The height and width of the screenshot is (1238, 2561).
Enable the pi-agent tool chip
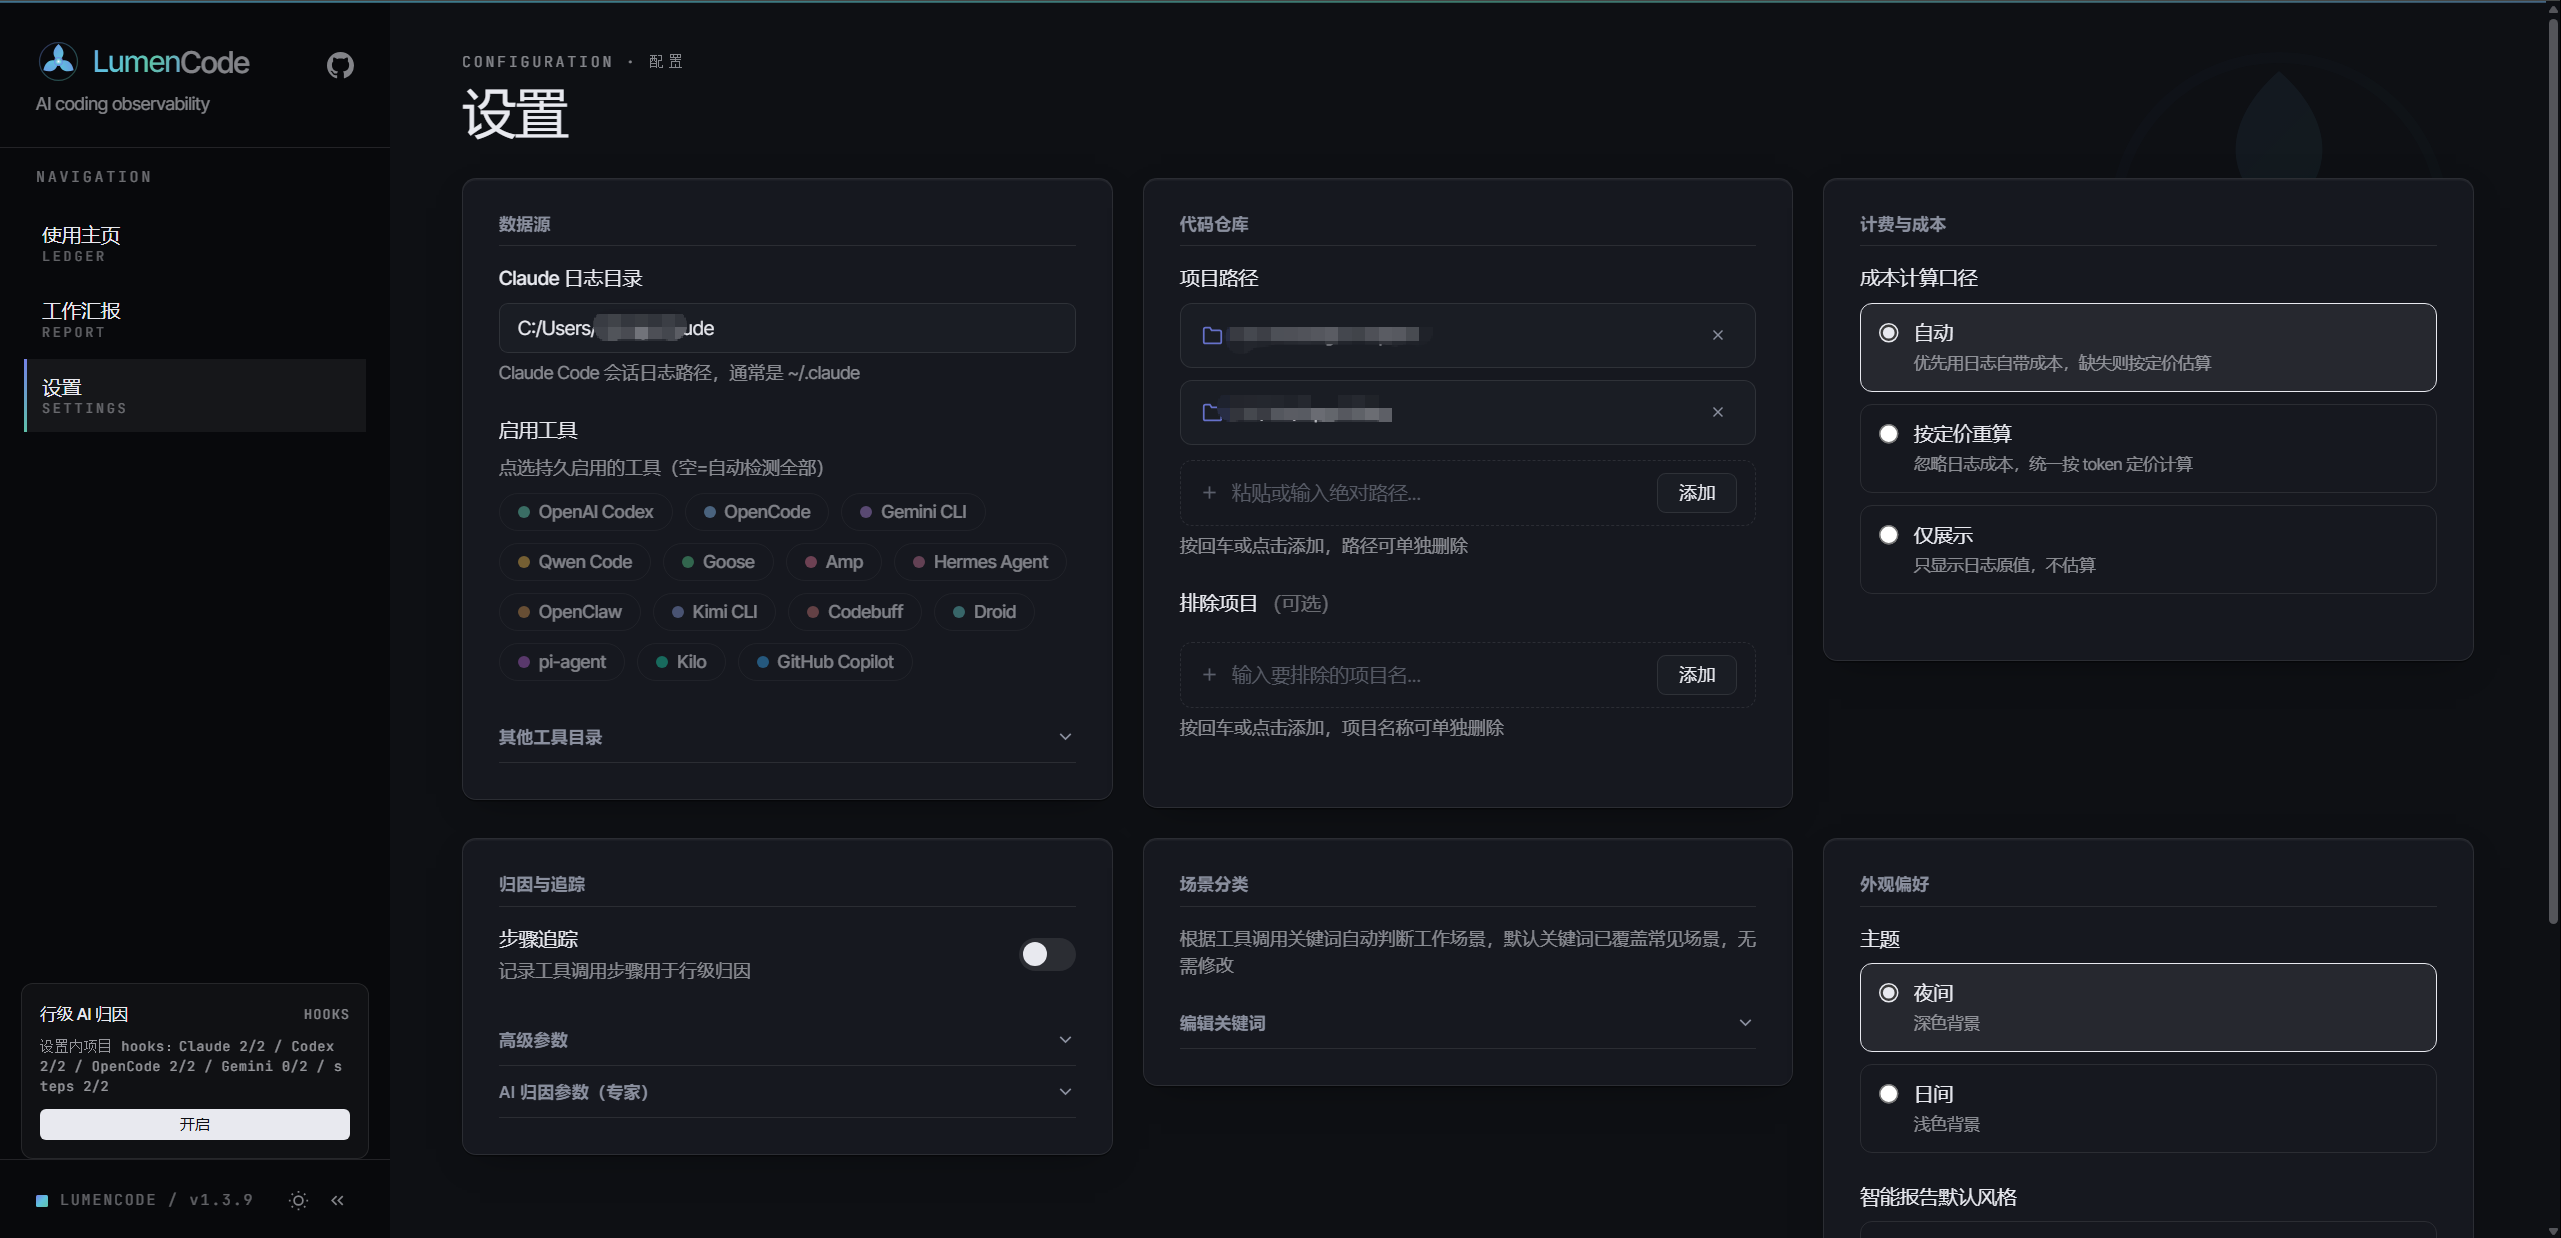[x=562, y=662]
